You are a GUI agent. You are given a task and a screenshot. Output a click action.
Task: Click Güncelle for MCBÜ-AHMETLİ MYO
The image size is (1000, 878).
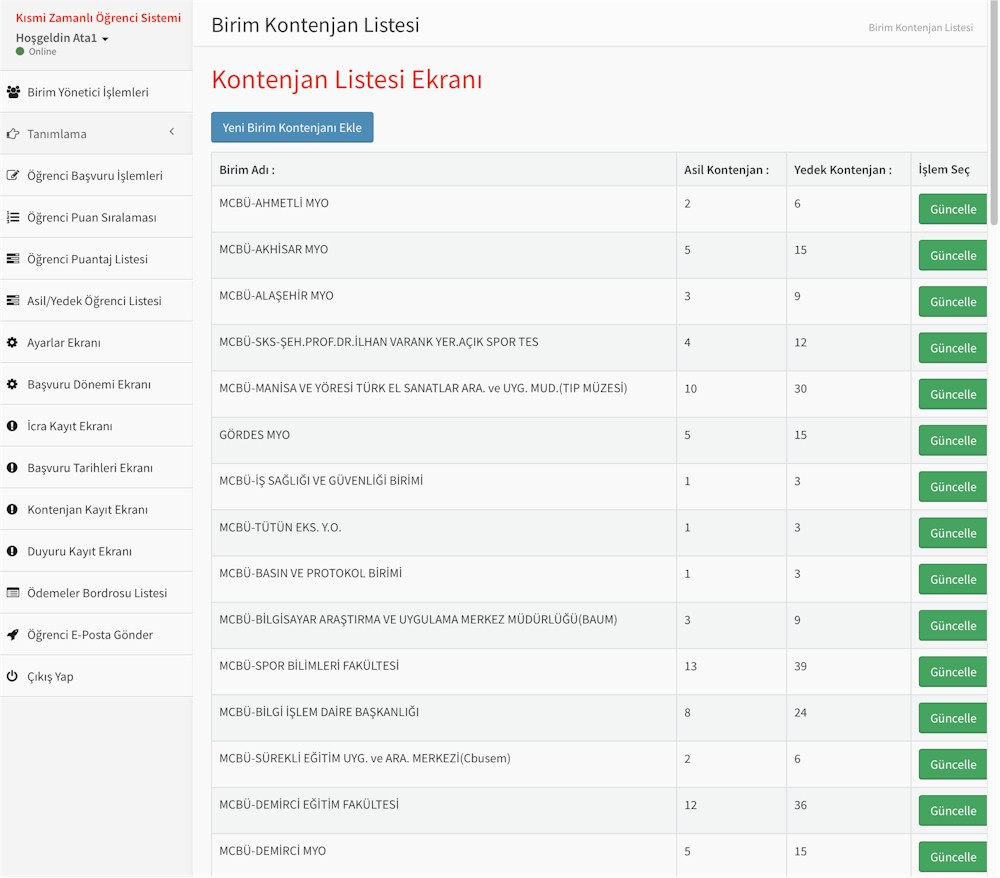click(x=953, y=209)
